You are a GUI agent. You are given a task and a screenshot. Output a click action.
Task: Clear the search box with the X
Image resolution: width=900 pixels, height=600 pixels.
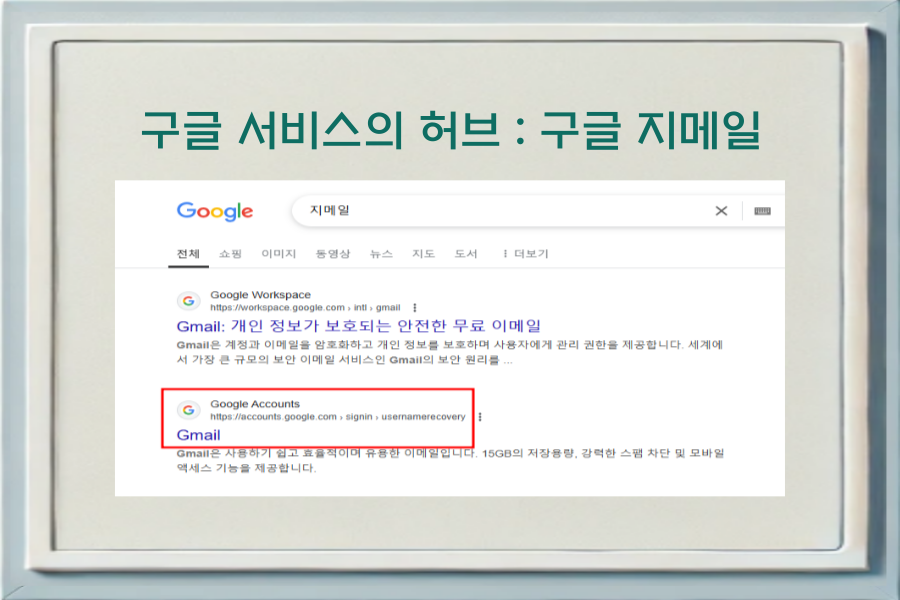point(721,211)
